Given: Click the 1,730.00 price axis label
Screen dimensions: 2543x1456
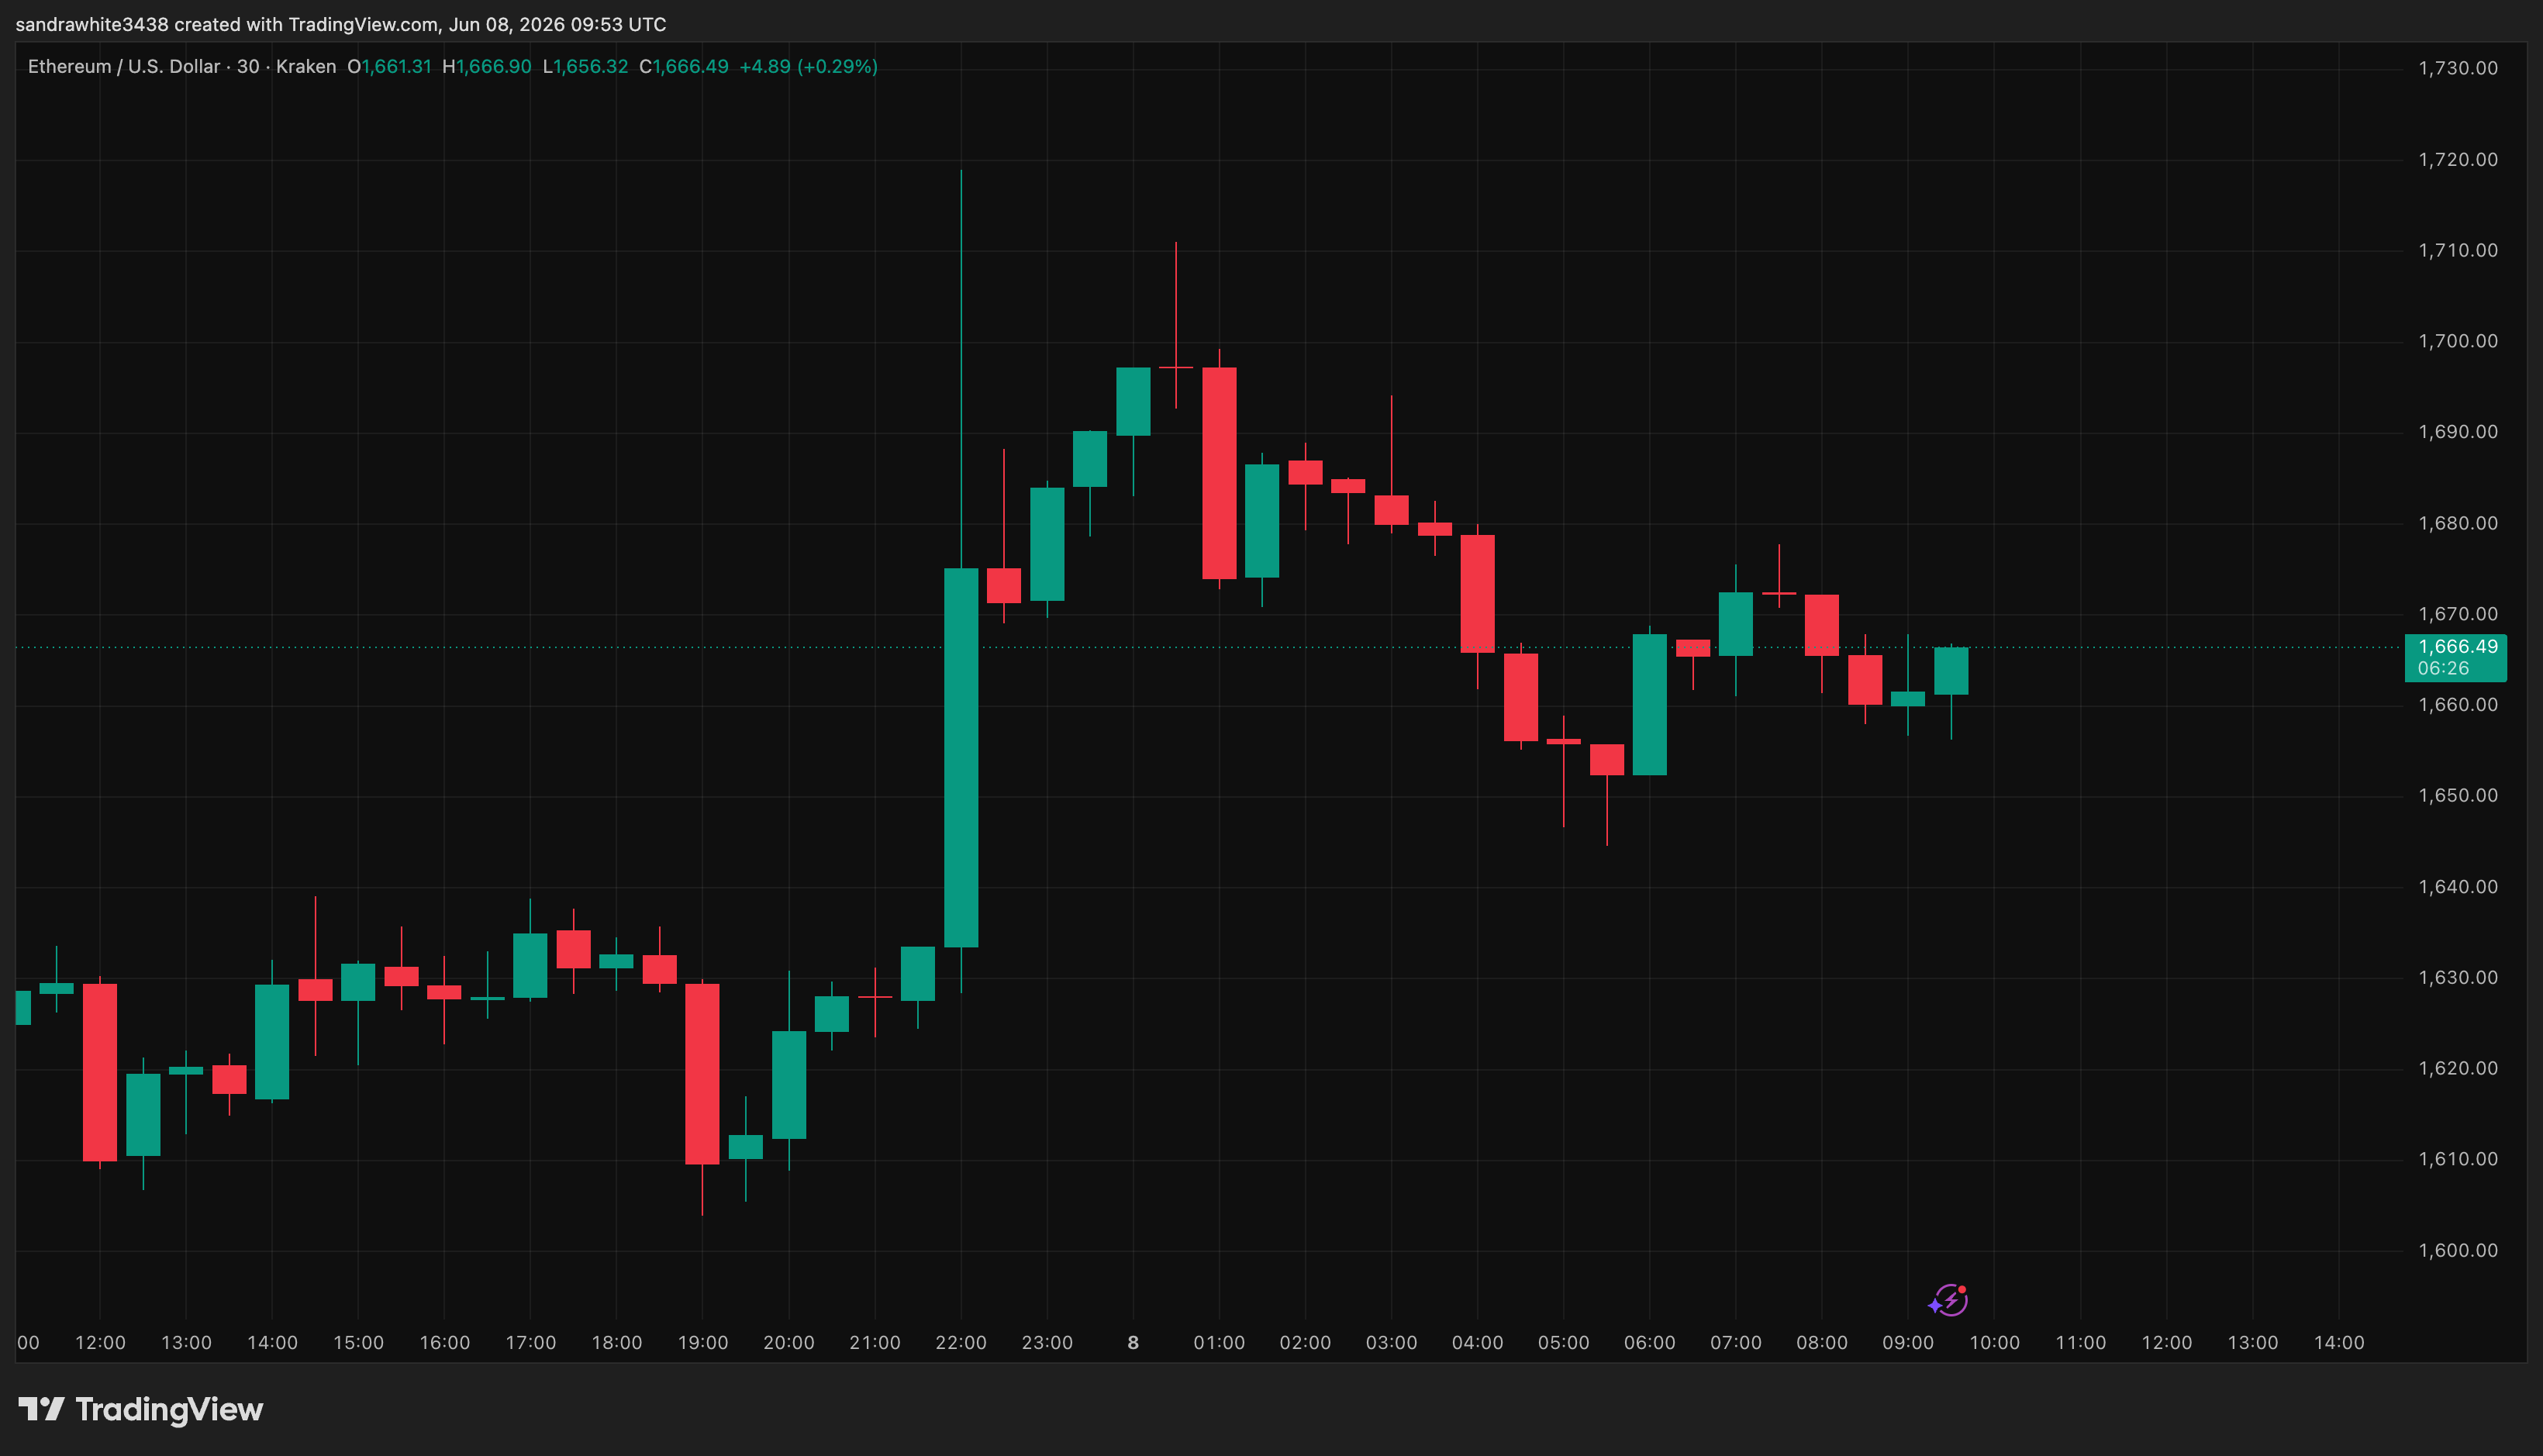Looking at the screenshot, I should tap(2457, 68).
